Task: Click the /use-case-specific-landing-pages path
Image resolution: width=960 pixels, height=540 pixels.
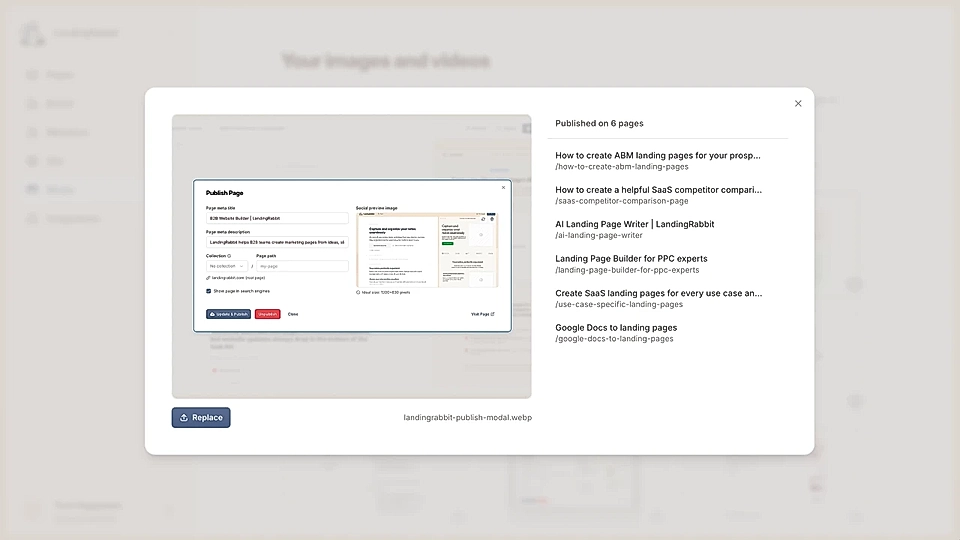Action: pyautogui.click(x=619, y=304)
